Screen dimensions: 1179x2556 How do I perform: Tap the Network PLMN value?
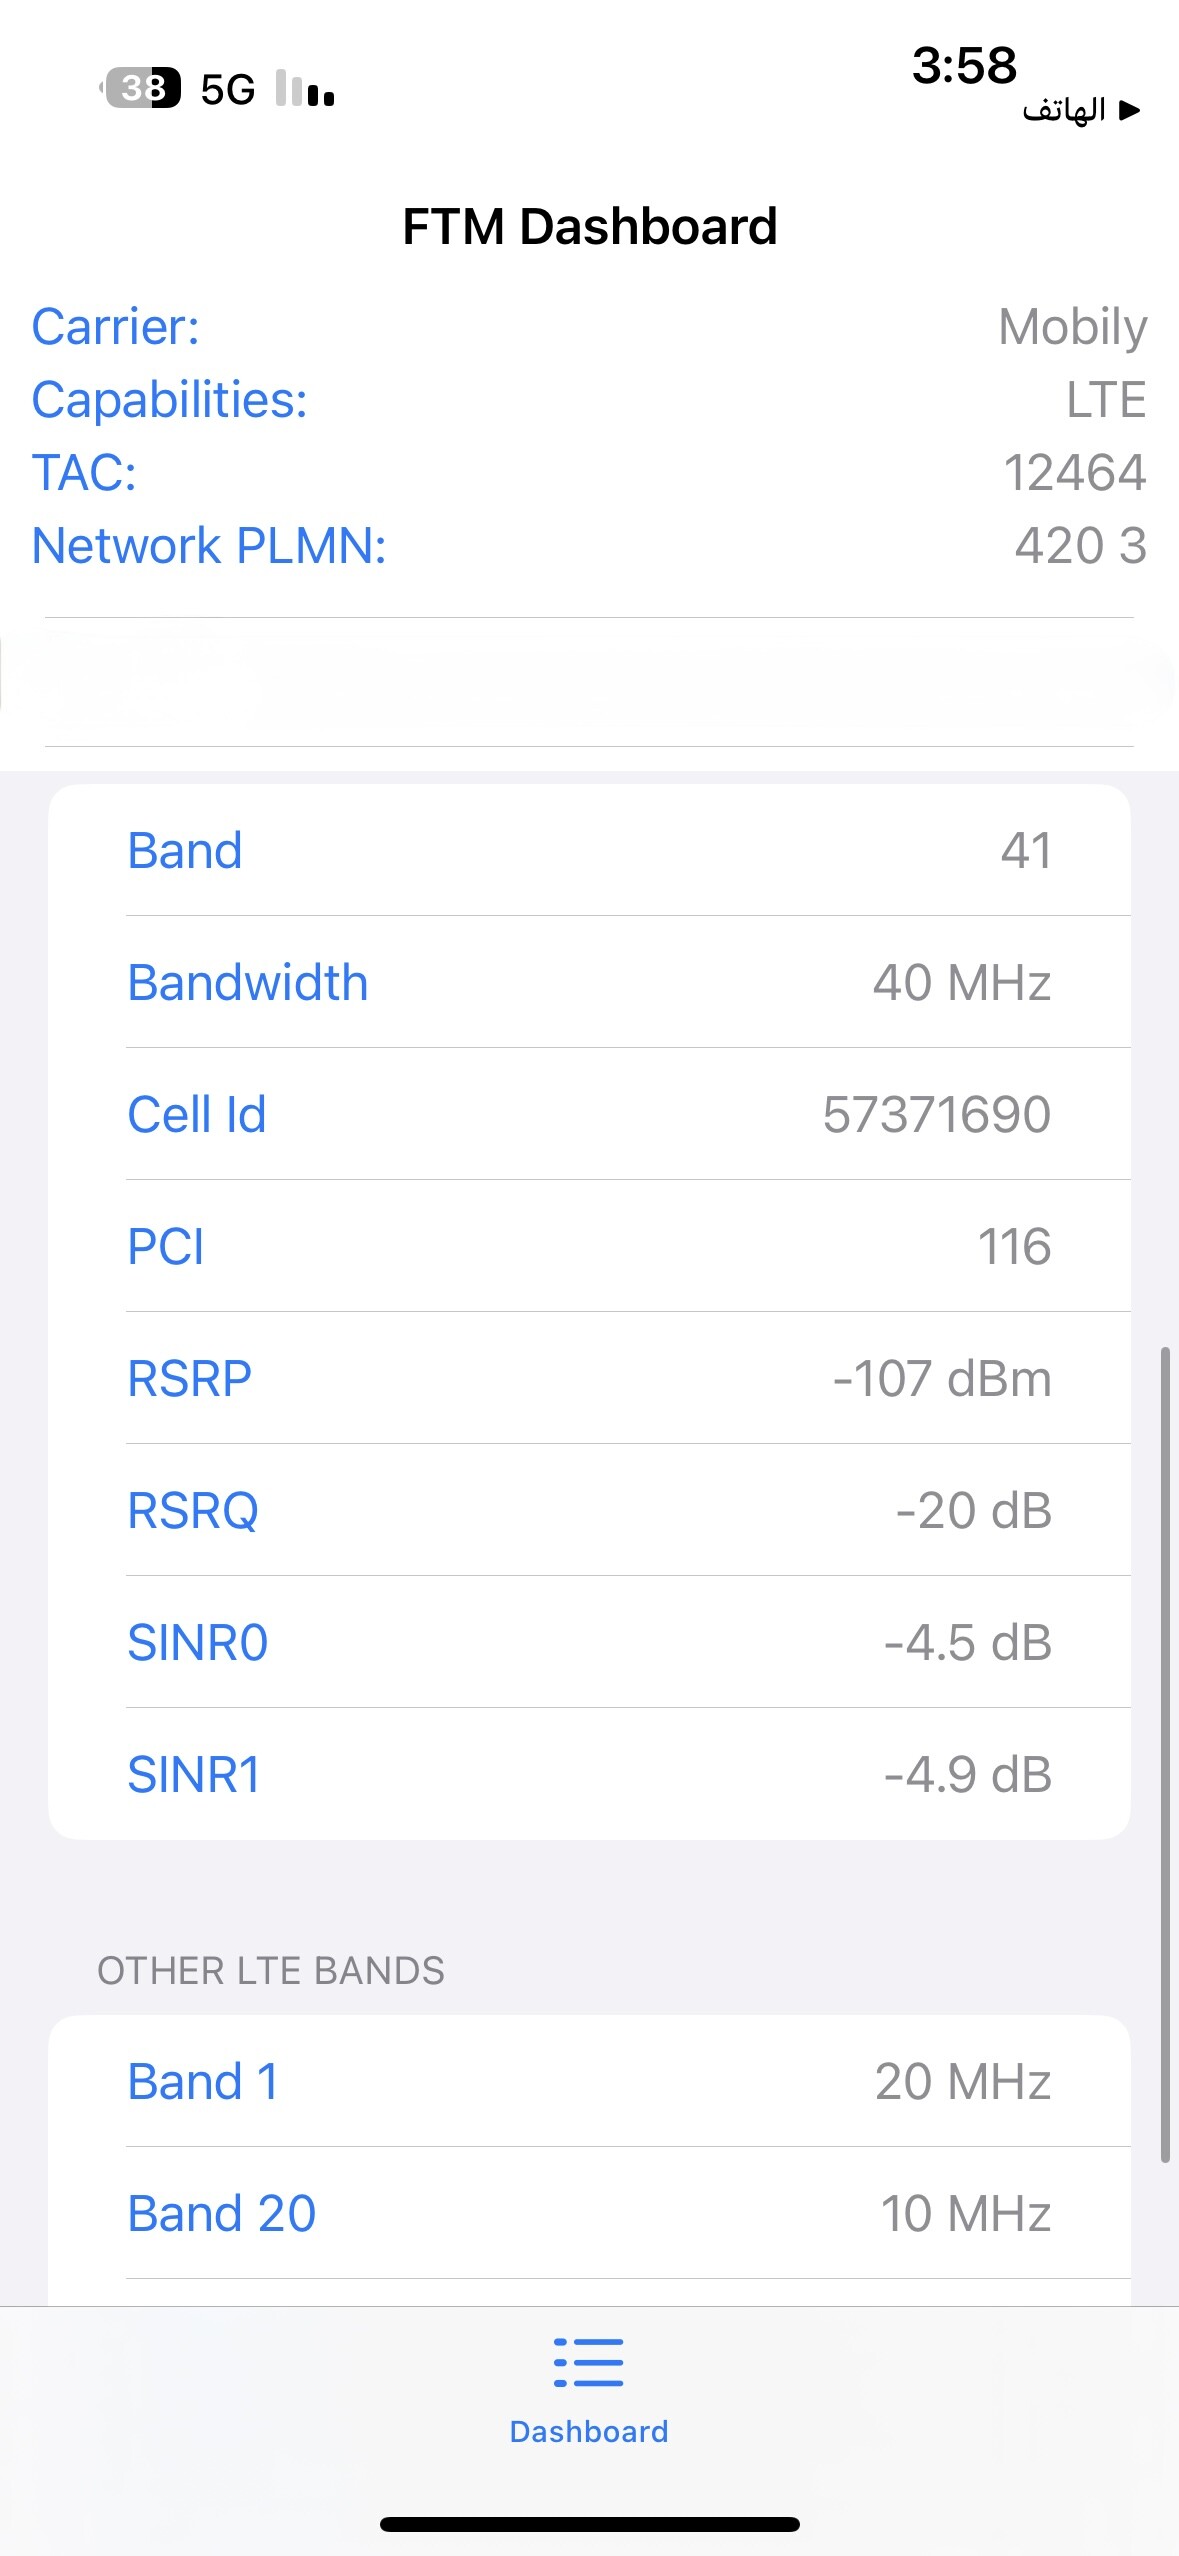coord(1080,546)
